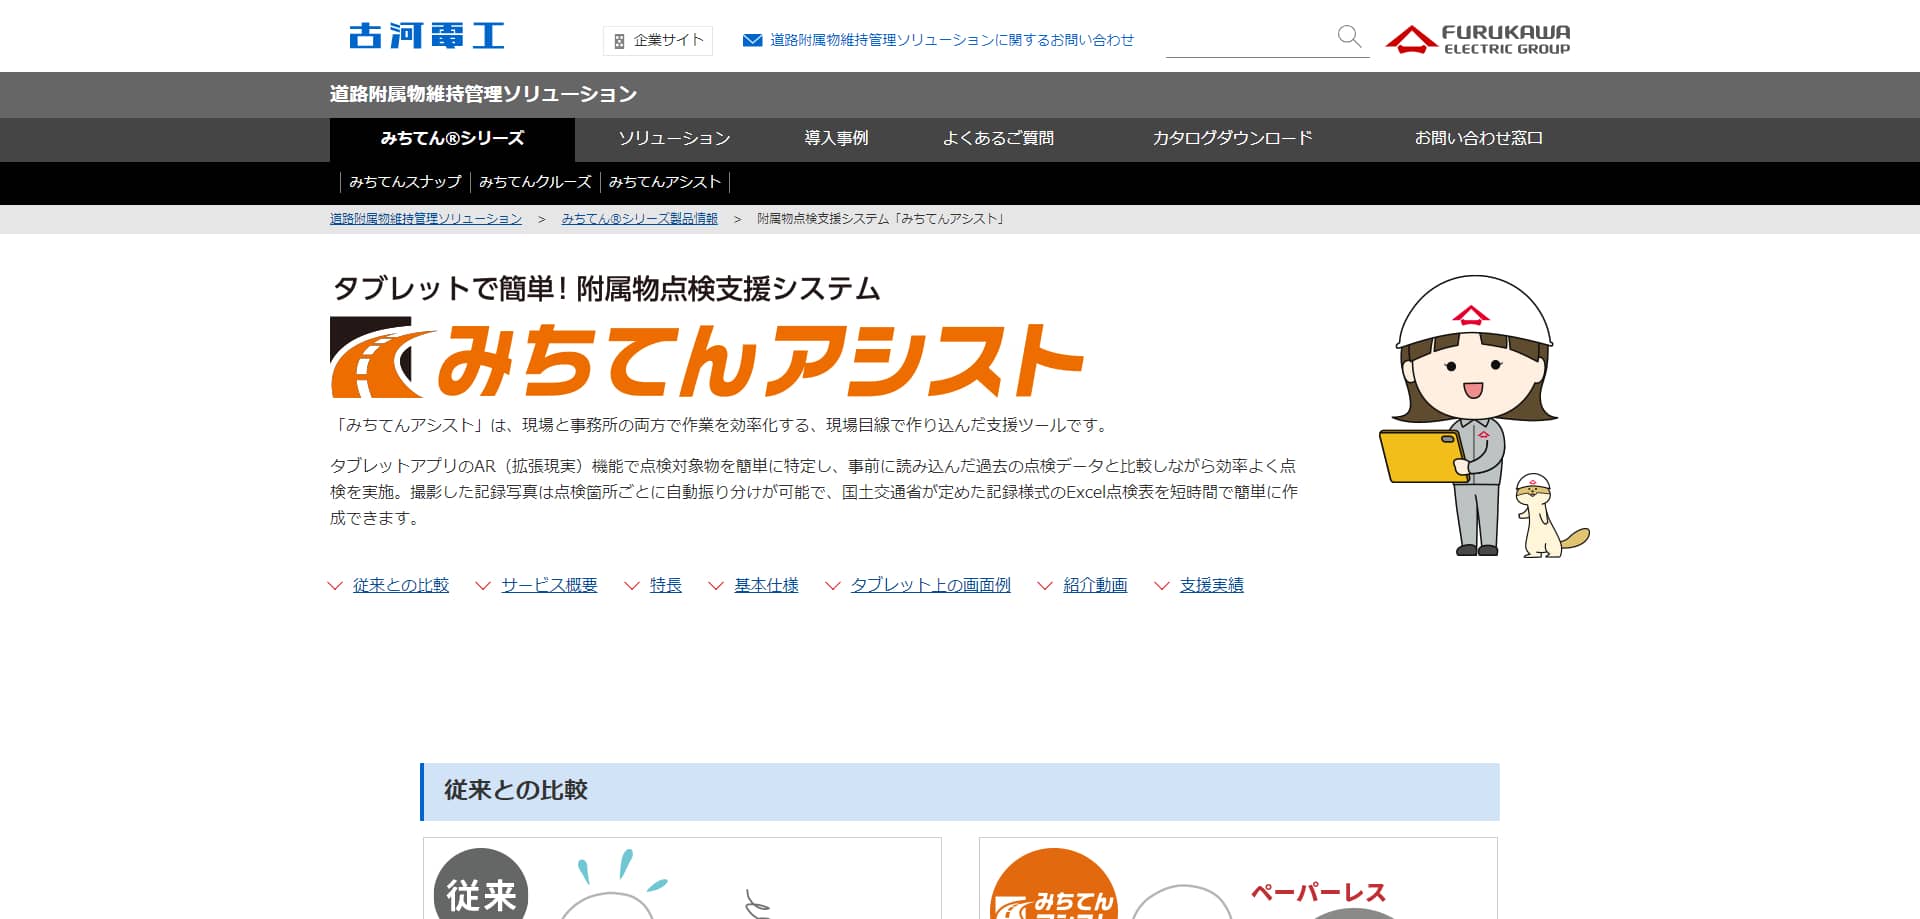Select みちてんスナップ submenu item
Viewport: 1920px width, 919px height.
405,182
